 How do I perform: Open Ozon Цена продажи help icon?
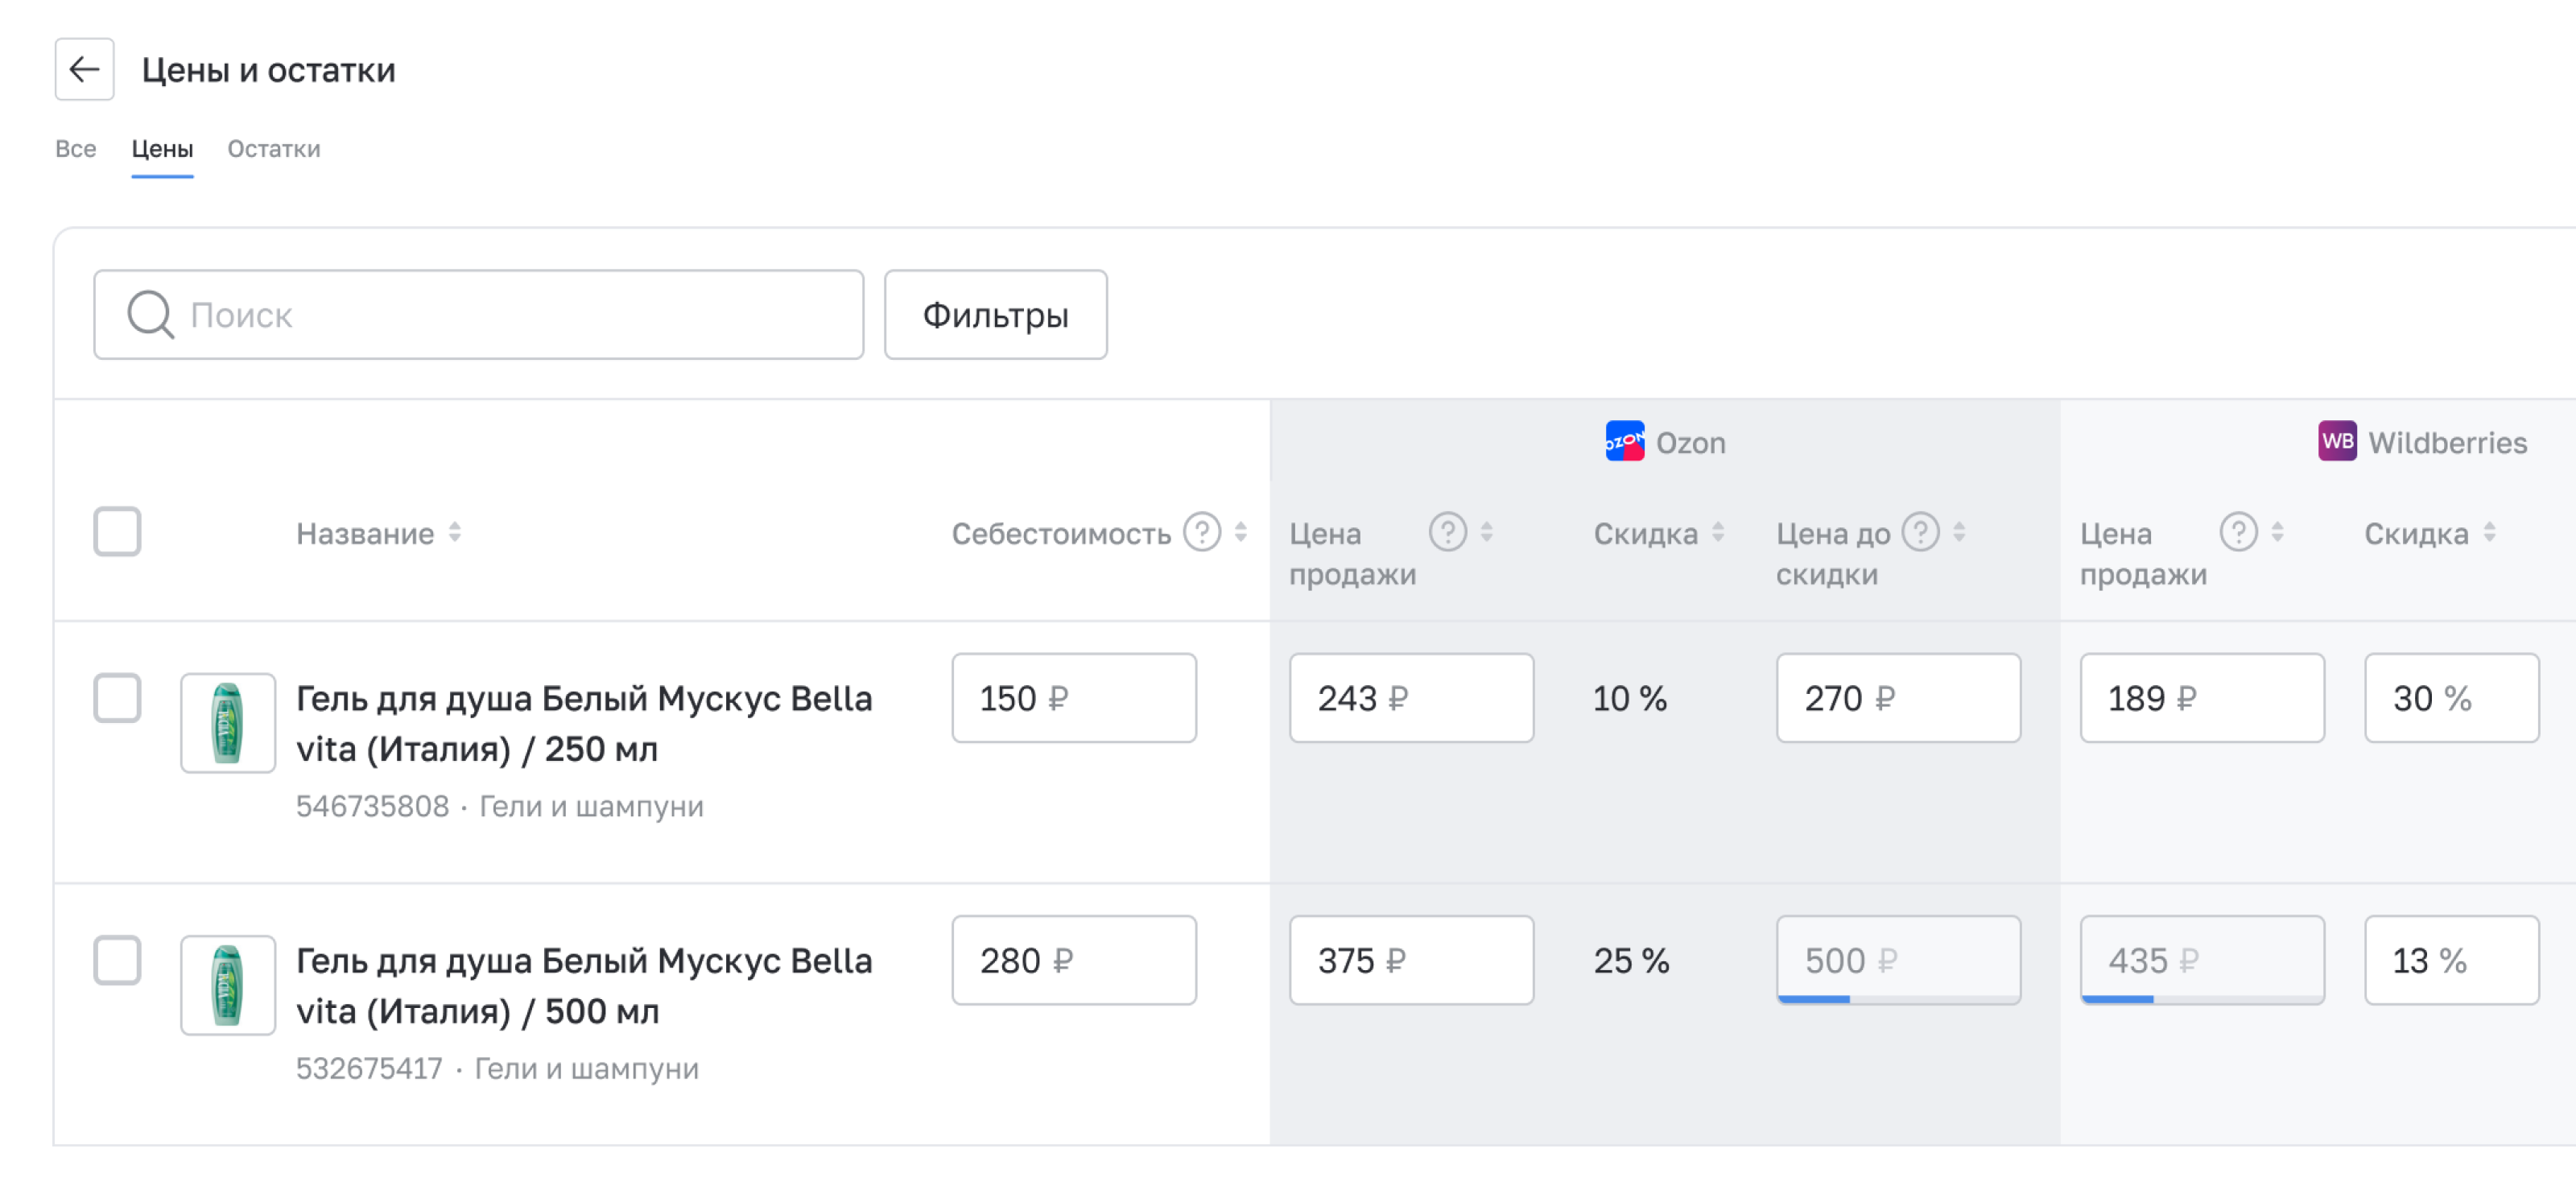point(1447,532)
